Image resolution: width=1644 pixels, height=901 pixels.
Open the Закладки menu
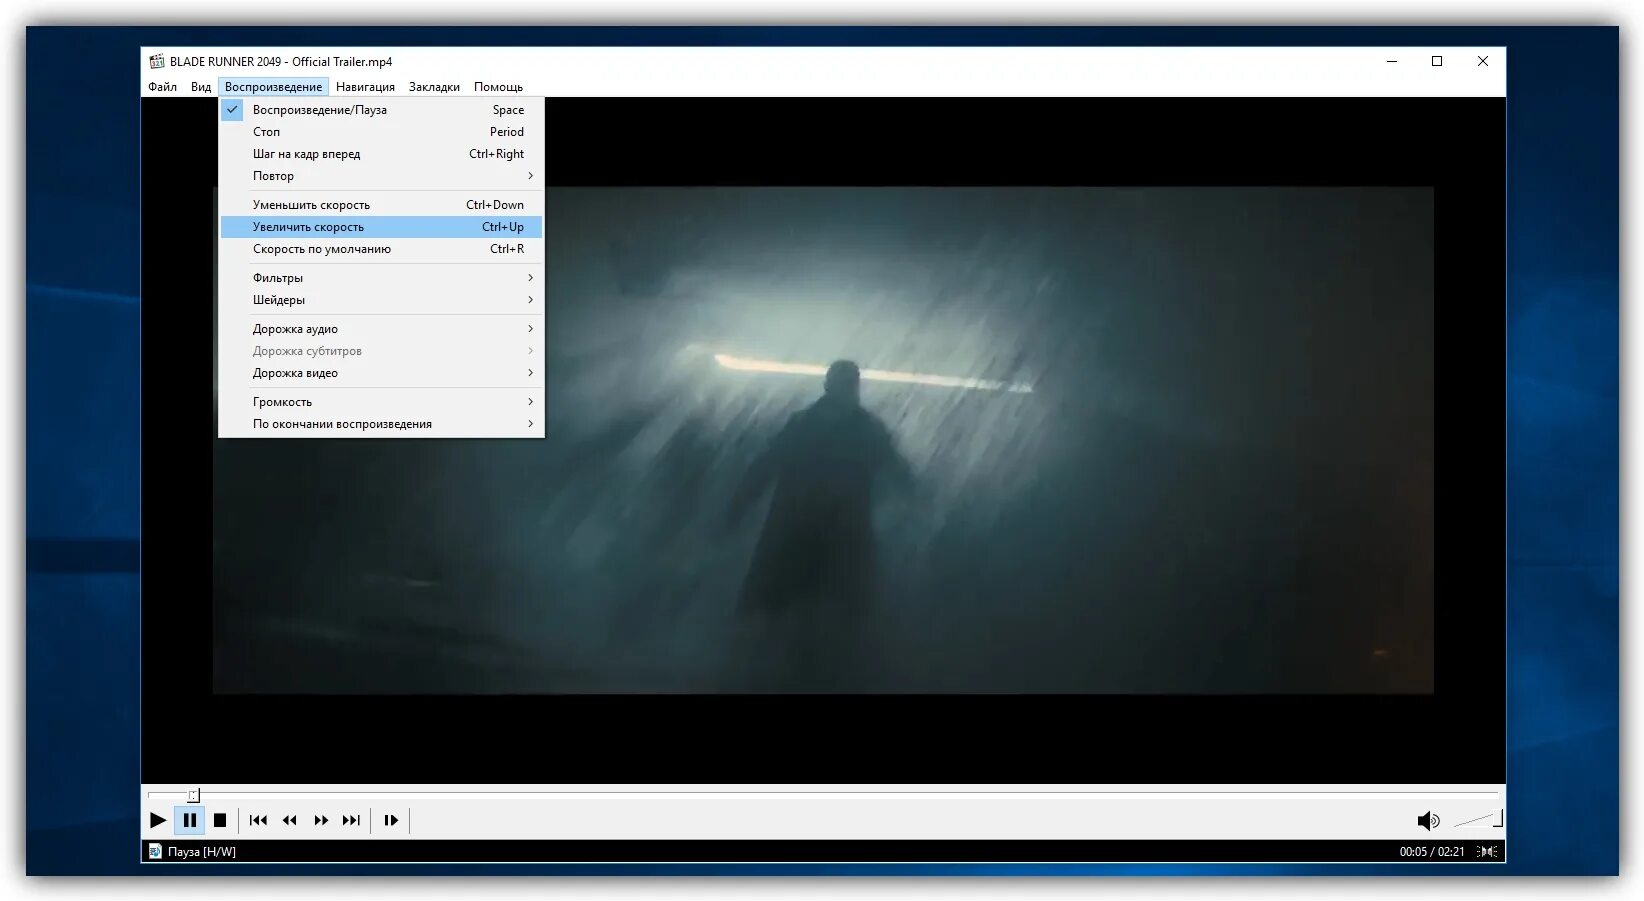[434, 87]
